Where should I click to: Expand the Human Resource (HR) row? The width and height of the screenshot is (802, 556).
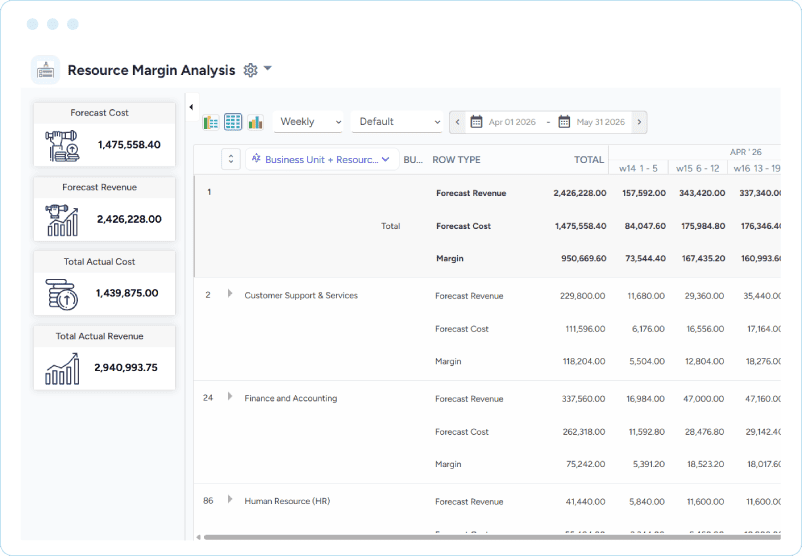pos(230,499)
